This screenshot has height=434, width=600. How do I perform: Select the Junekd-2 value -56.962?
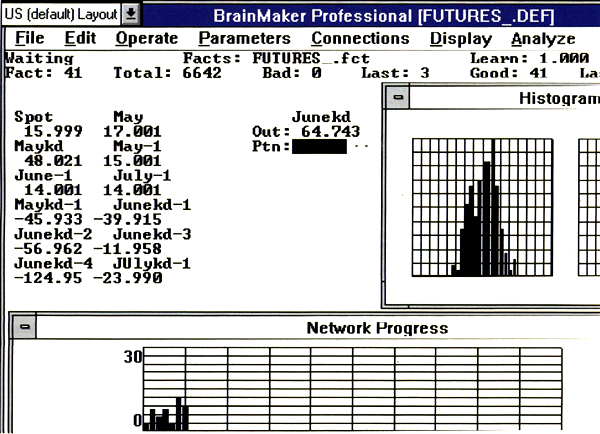point(48,249)
